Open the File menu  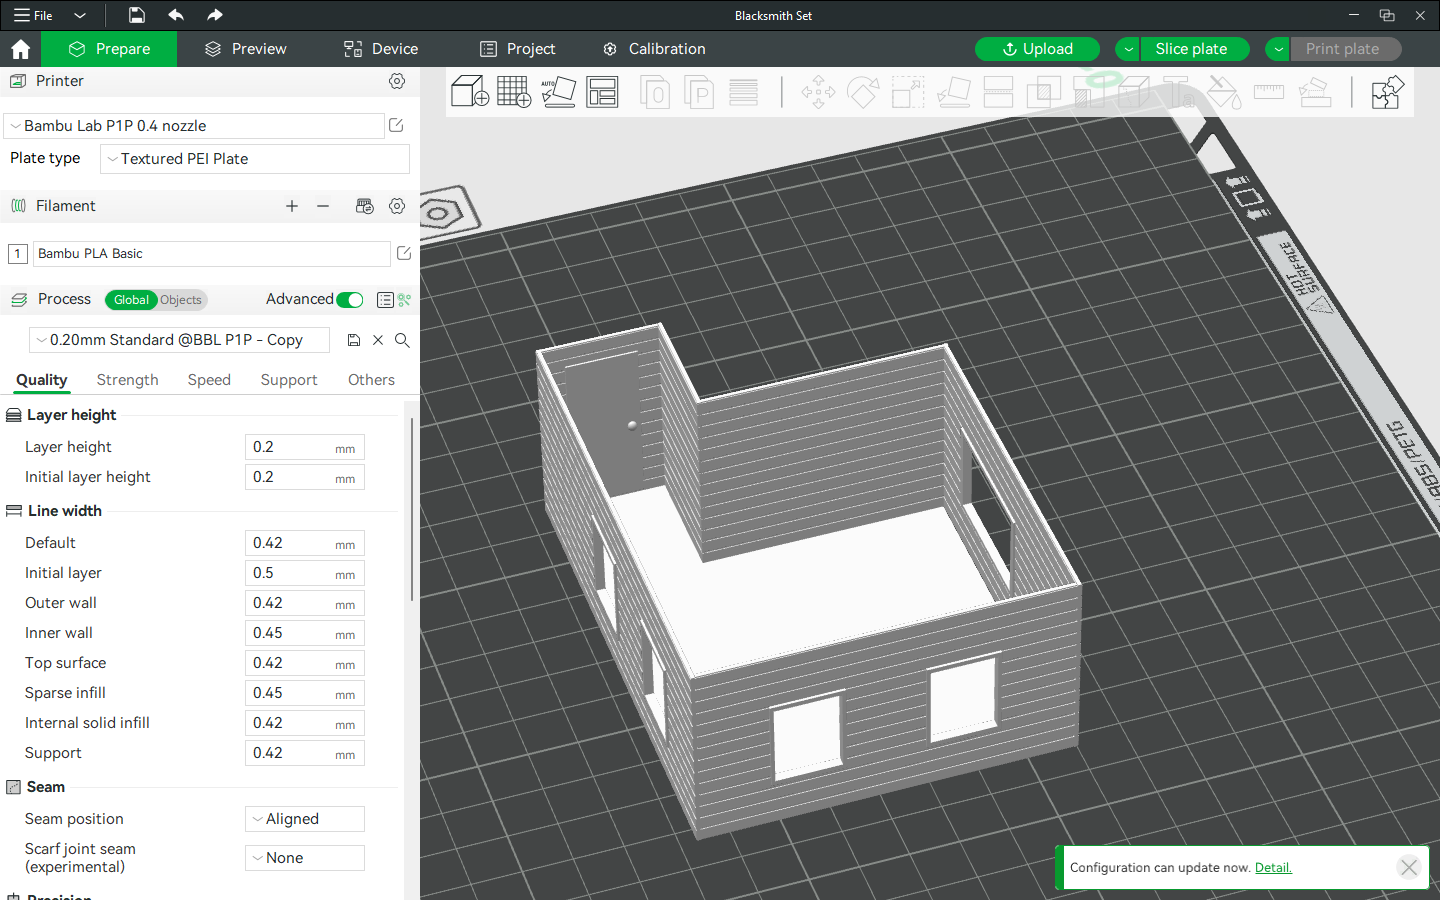[x=33, y=16]
